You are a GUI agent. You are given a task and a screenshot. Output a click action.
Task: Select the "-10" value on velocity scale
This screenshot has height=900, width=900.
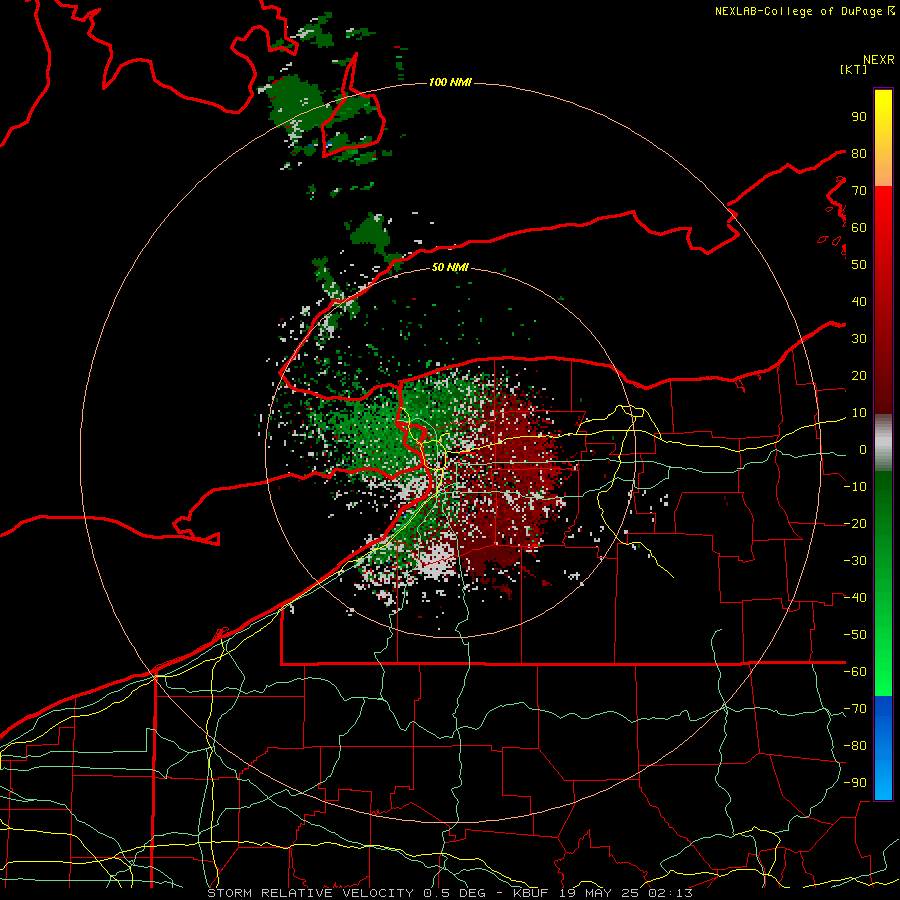855,487
